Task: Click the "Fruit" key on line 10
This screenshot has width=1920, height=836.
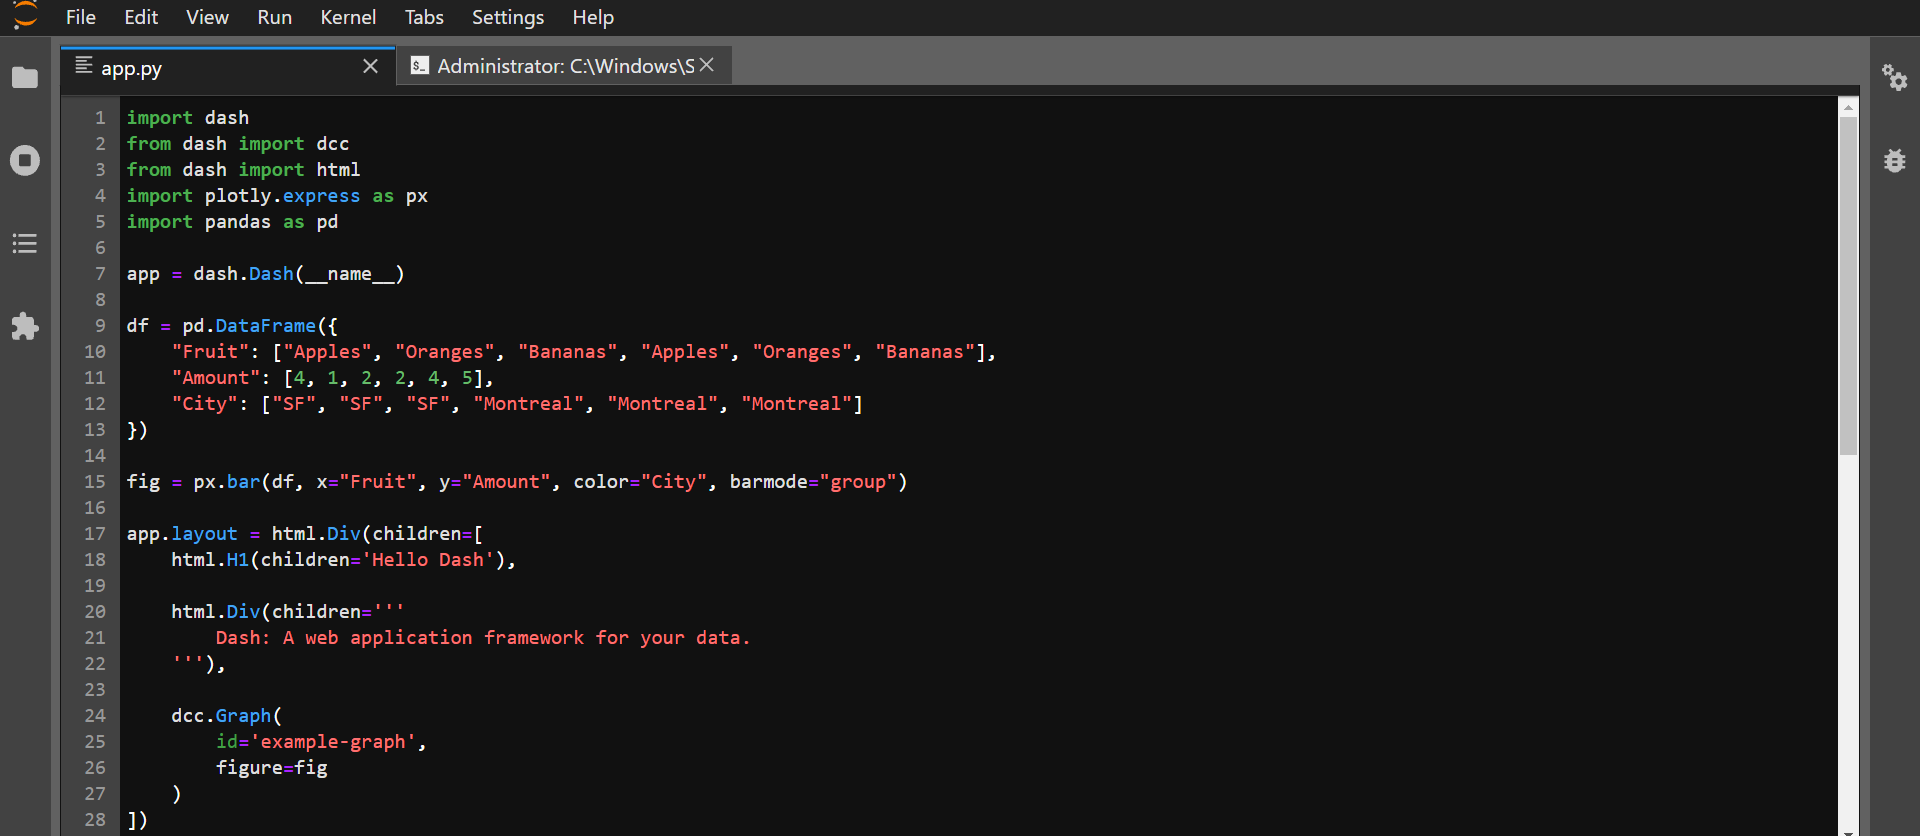Action: point(210,351)
